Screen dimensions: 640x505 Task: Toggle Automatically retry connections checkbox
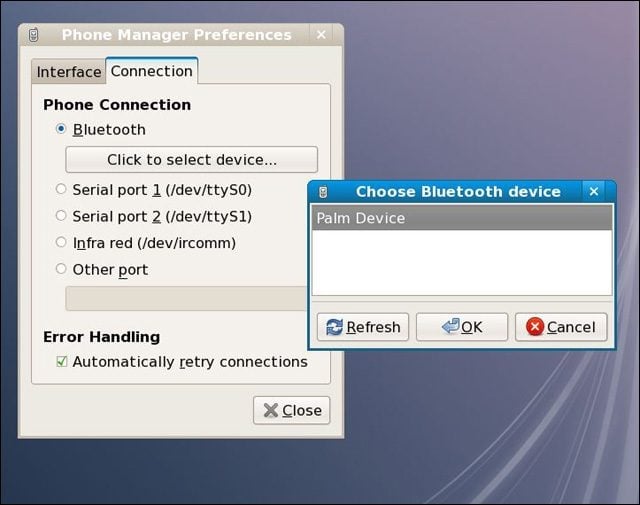click(x=62, y=361)
